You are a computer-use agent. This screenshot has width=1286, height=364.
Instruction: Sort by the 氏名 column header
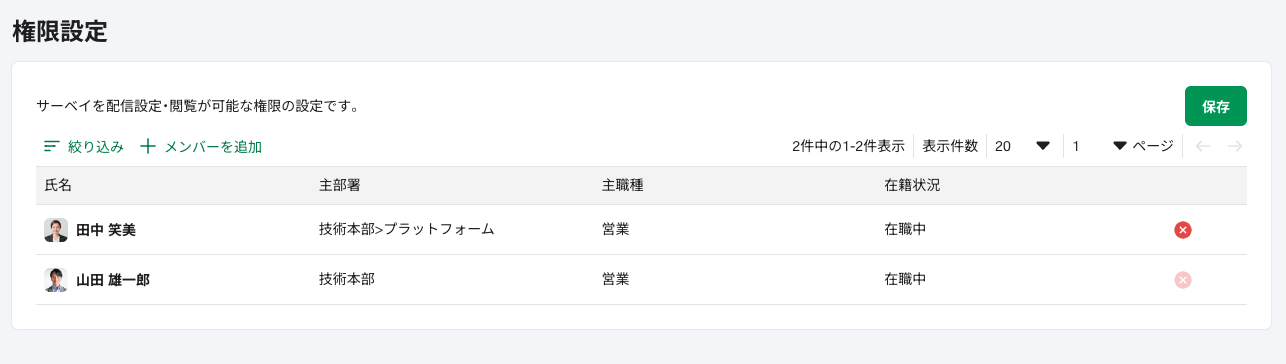tap(58, 185)
